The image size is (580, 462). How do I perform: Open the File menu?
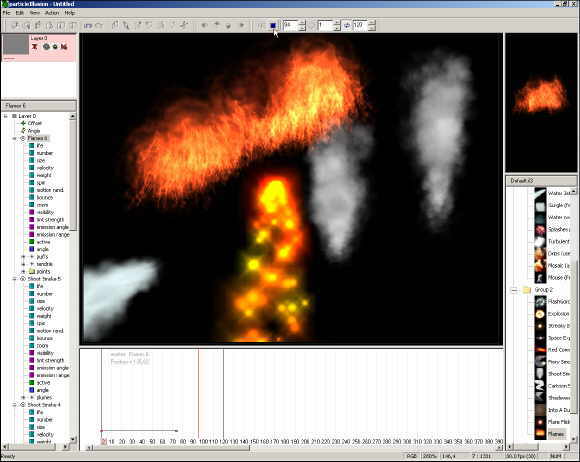(x=6, y=13)
